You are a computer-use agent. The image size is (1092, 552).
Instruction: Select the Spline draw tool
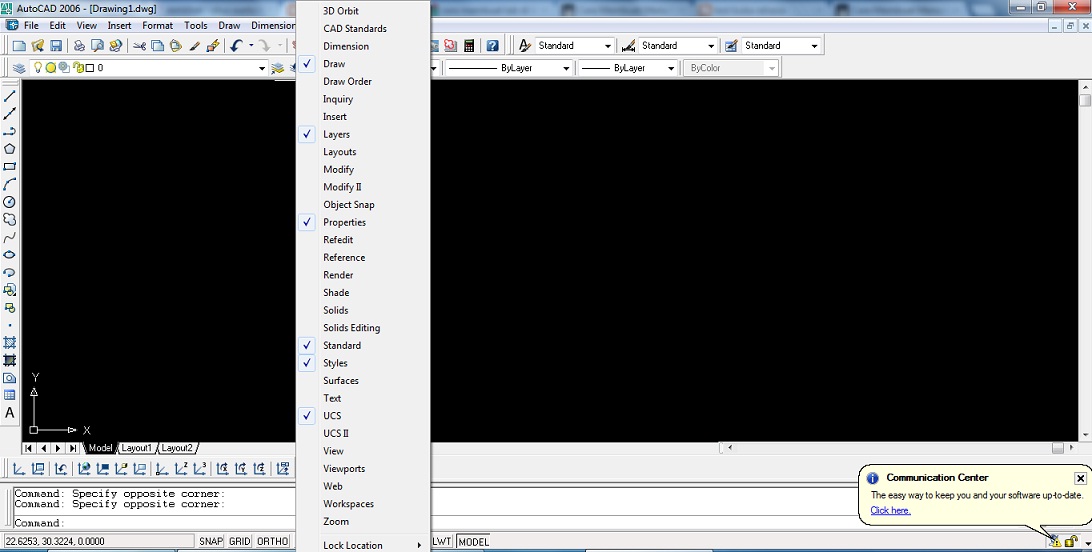click(x=10, y=237)
